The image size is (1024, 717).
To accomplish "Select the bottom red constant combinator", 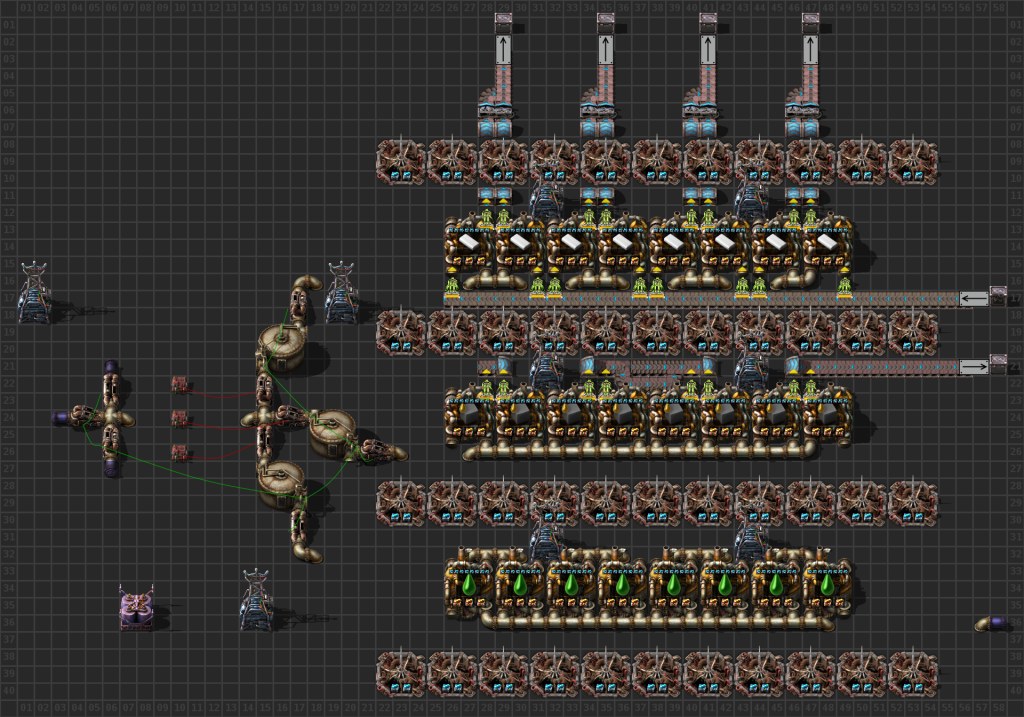I will (180, 452).
